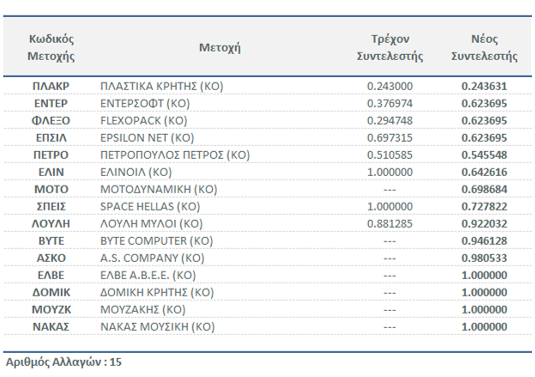Select the ΜΟΥΖΑΚΗΣ (ΚΟ) stock name
The height and width of the screenshot is (377, 535).
pyautogui.click(x=143, y=309)
